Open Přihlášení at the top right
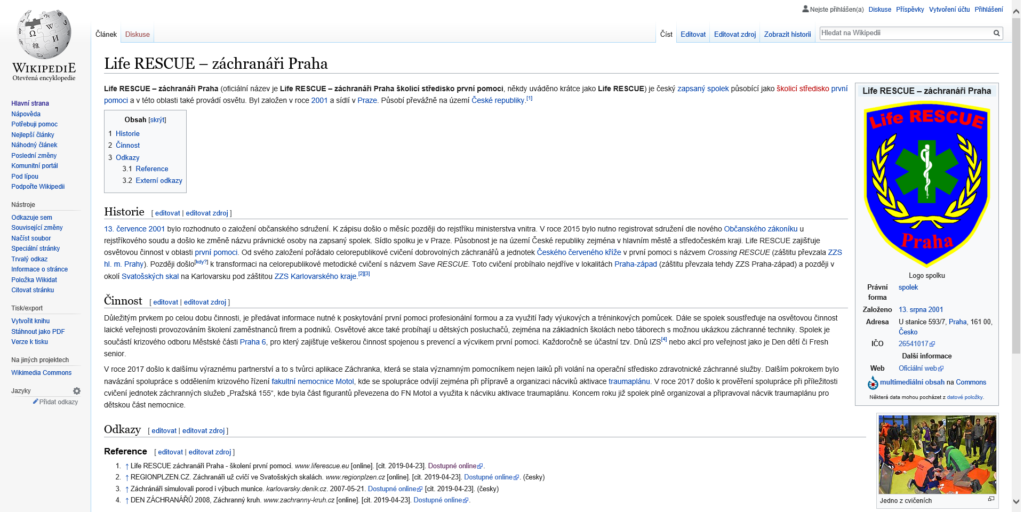 [x=989, y=9]
